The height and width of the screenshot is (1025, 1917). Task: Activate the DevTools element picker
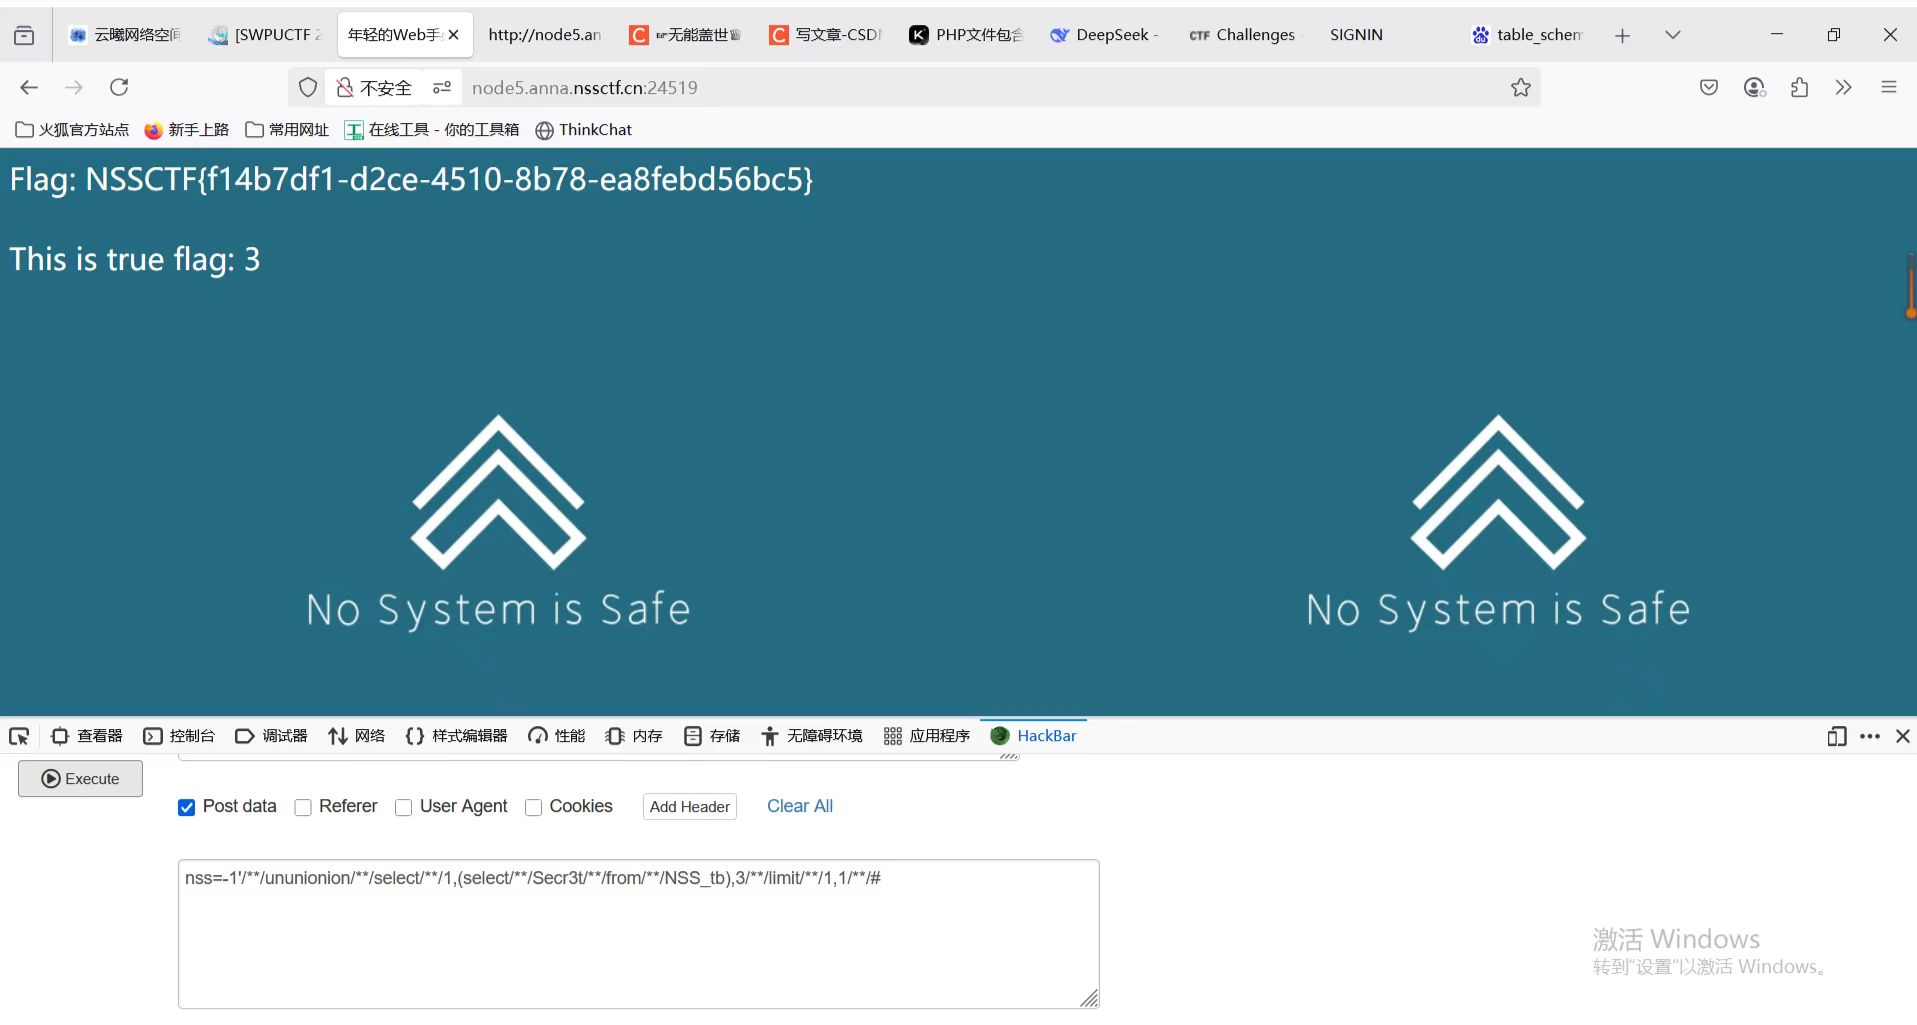click(x=19, y=736)
